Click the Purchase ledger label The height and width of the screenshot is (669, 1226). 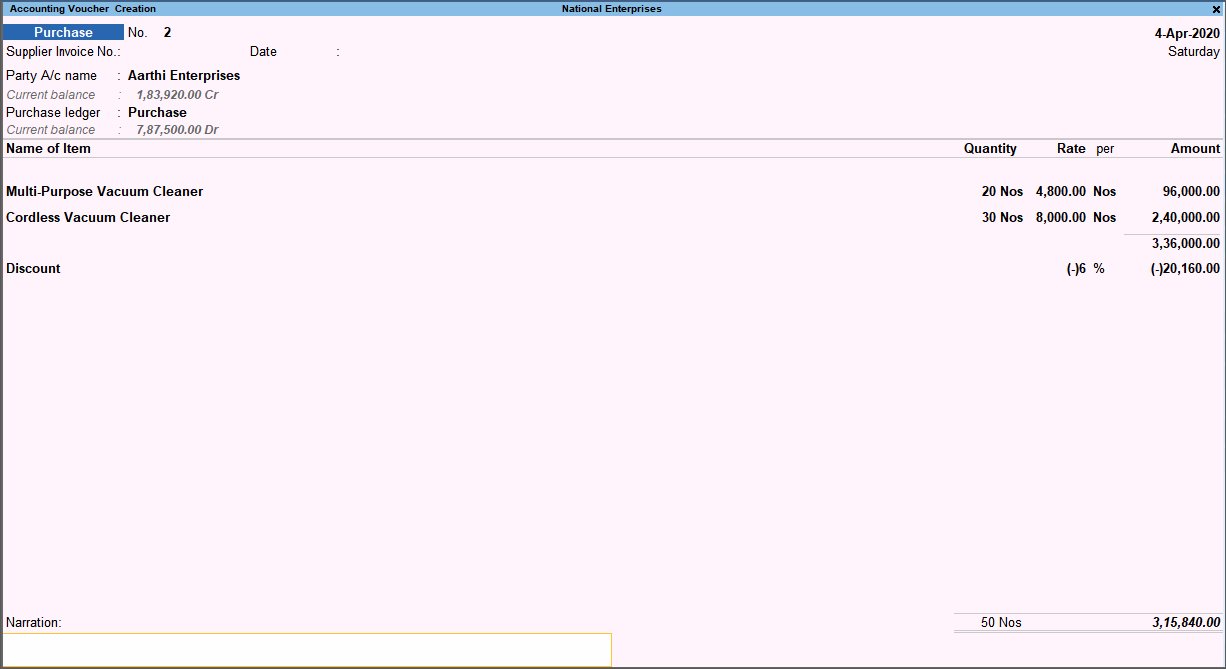[x=53, y=112]
